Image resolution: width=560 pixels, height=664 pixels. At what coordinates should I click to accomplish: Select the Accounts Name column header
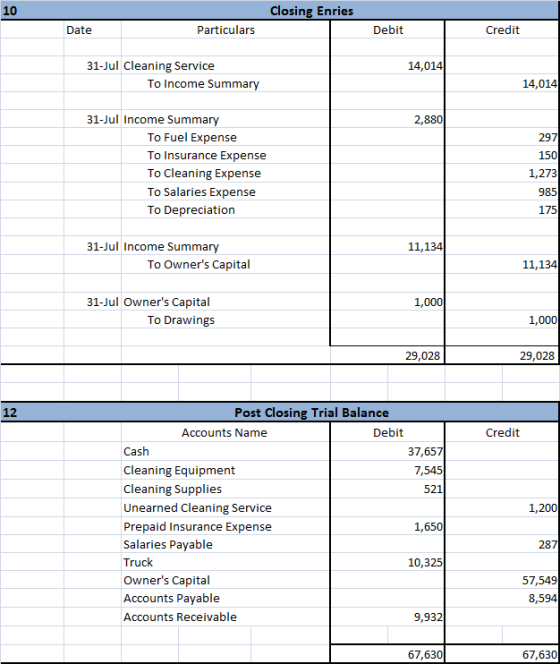point(225,433)
